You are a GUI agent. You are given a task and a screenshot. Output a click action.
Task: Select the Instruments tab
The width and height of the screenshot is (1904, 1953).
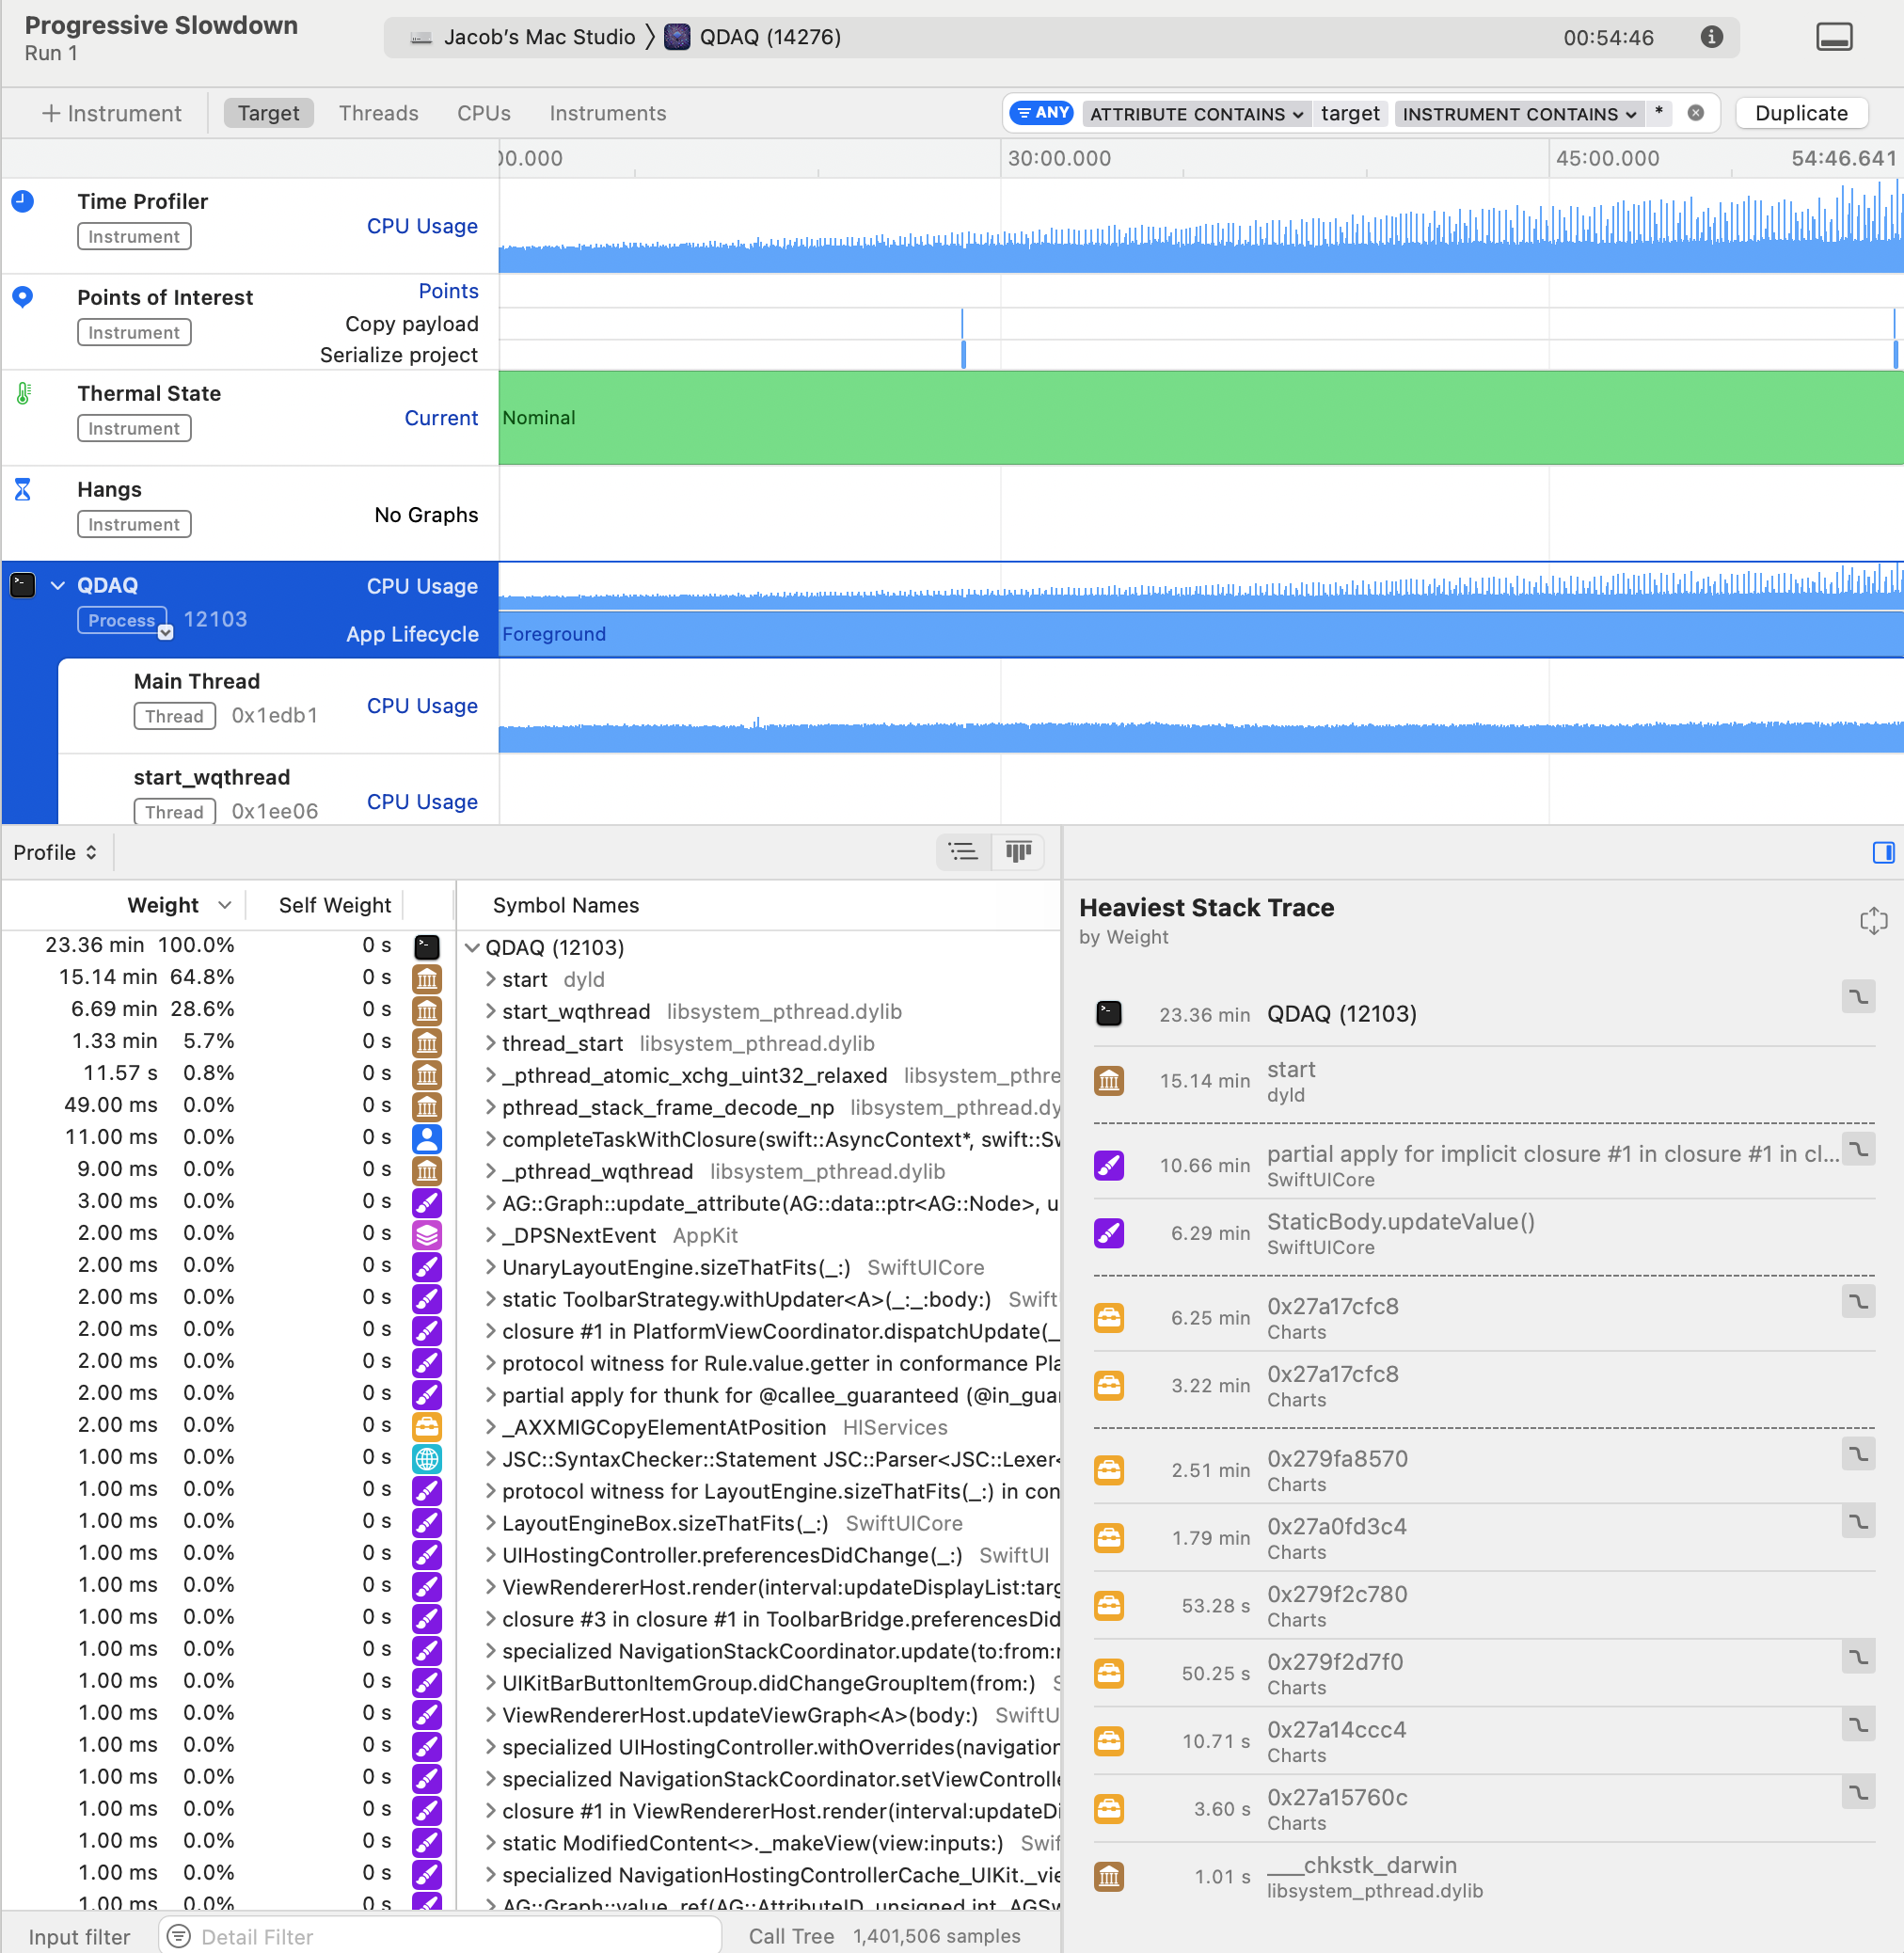[x=607, y=113]
